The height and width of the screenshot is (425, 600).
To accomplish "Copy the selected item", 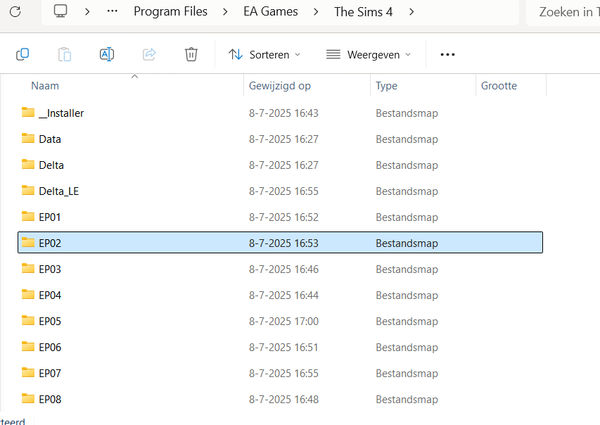I will point(23,54).
